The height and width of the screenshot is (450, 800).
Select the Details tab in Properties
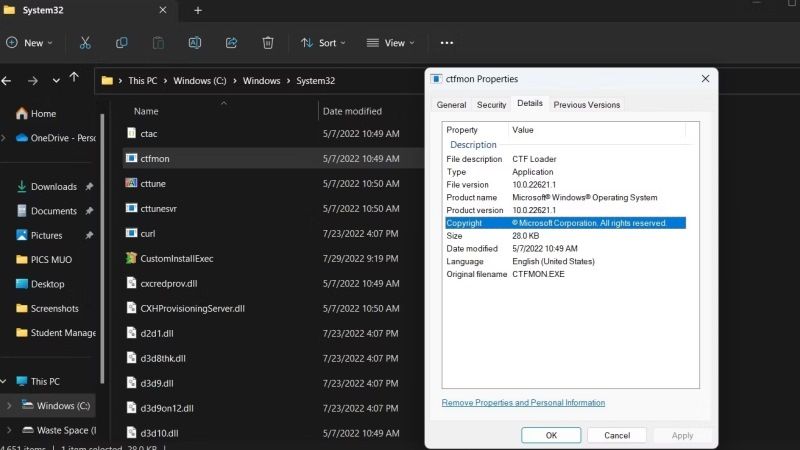[530, 103]
